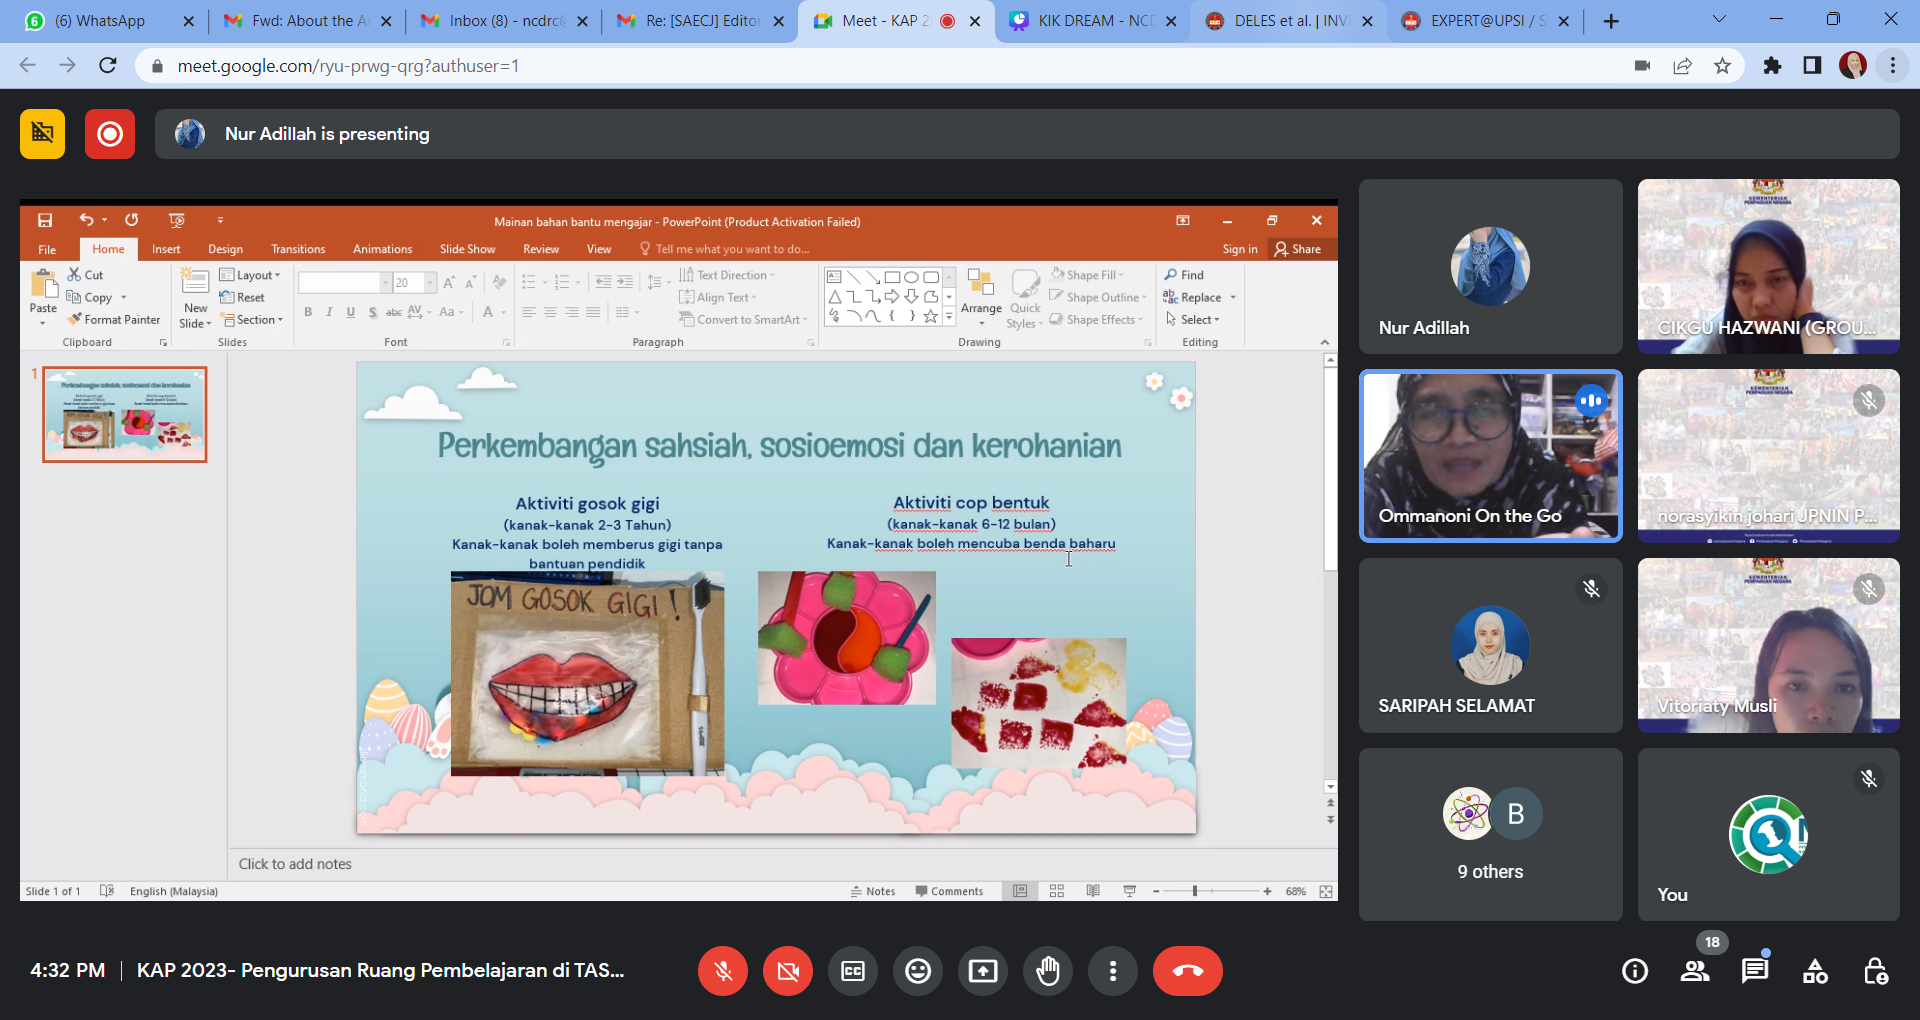Turn on the camera

click(788, 971)
